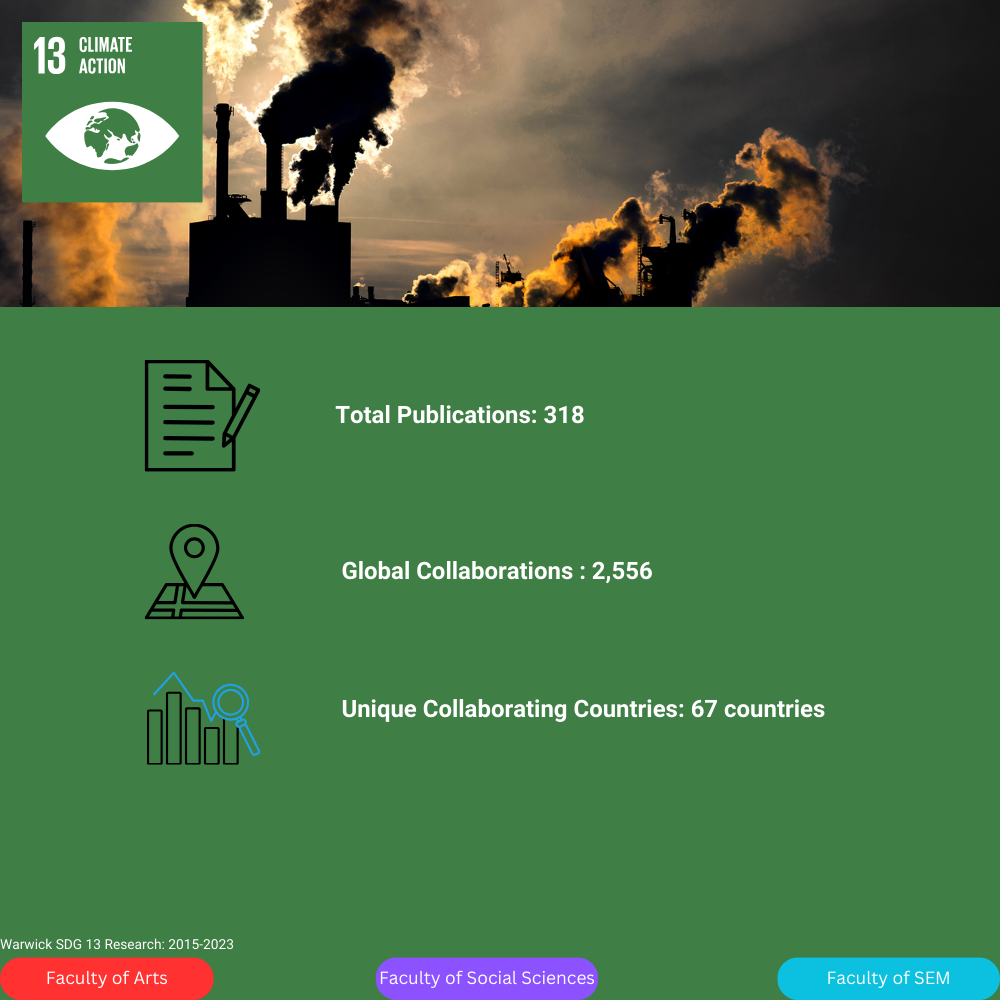The image size is (1000, 1000).
Task: Click the map location pin icon
Action: pyautogui.click(x=194, y=571)
